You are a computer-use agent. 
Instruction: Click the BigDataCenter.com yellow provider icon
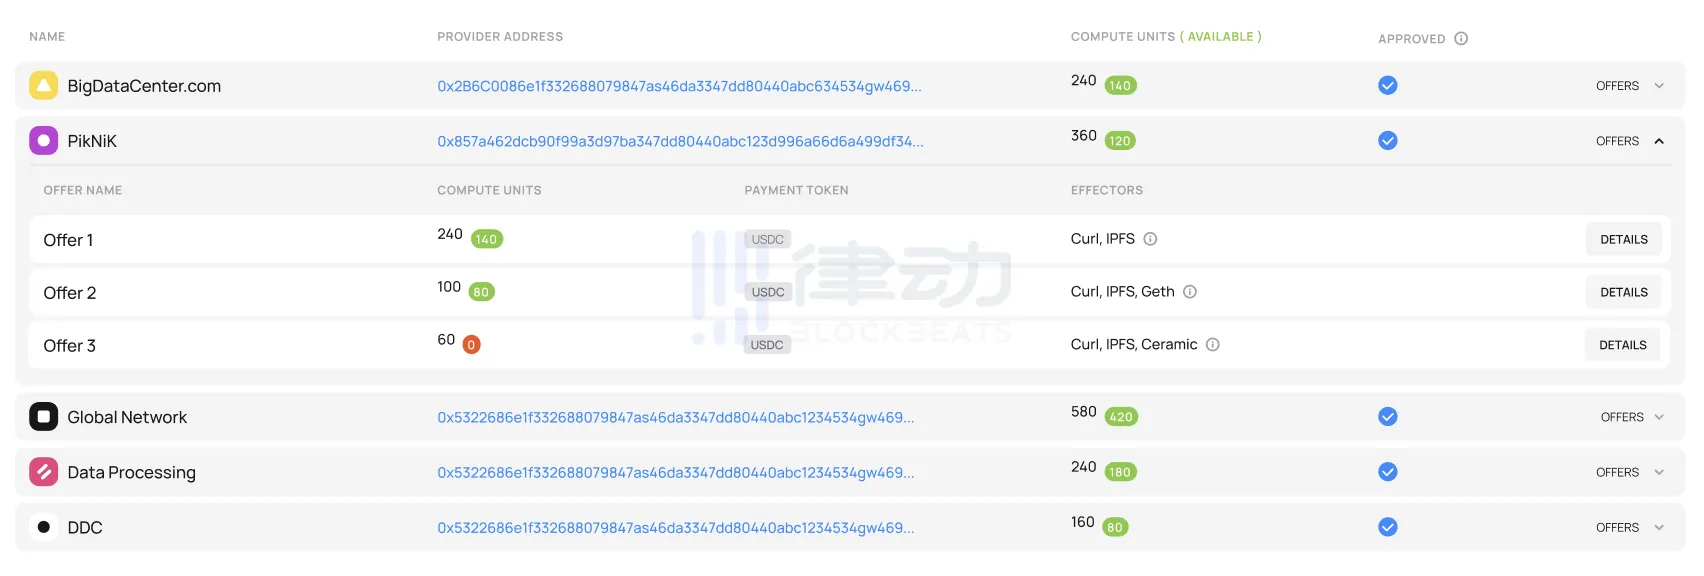point(43,86)
